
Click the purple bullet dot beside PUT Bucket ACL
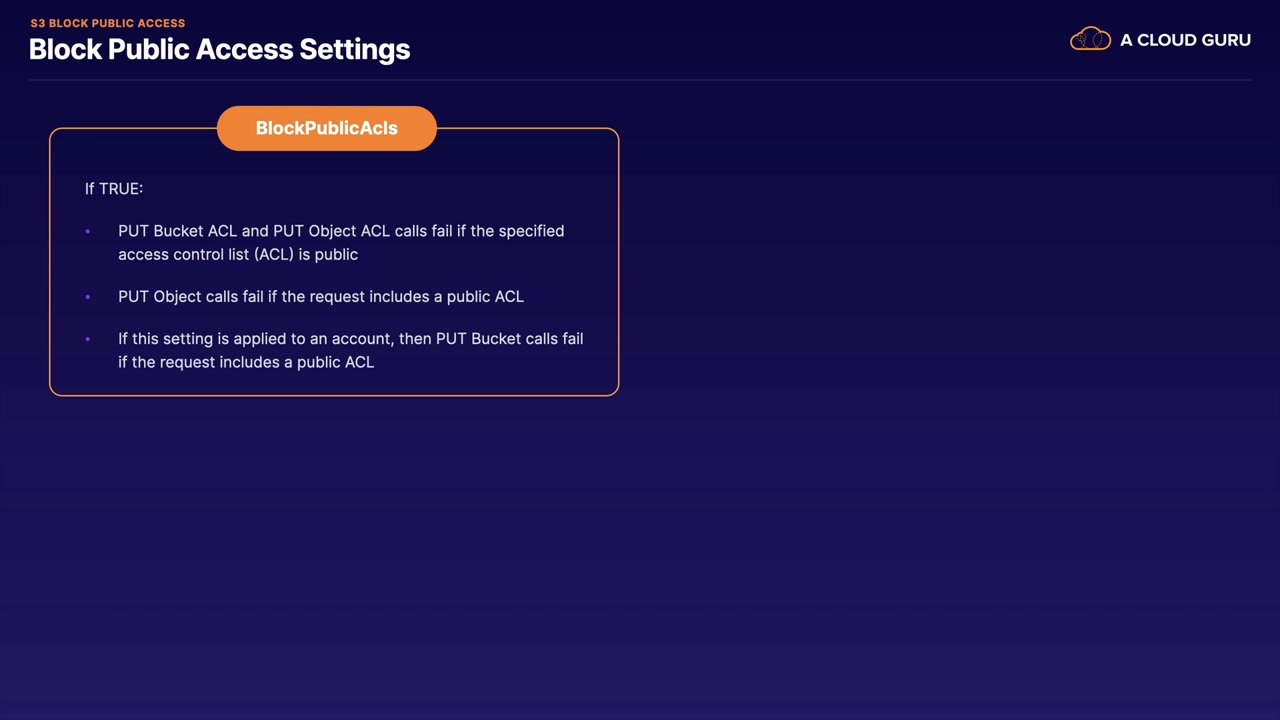click(x=88, y=231)
